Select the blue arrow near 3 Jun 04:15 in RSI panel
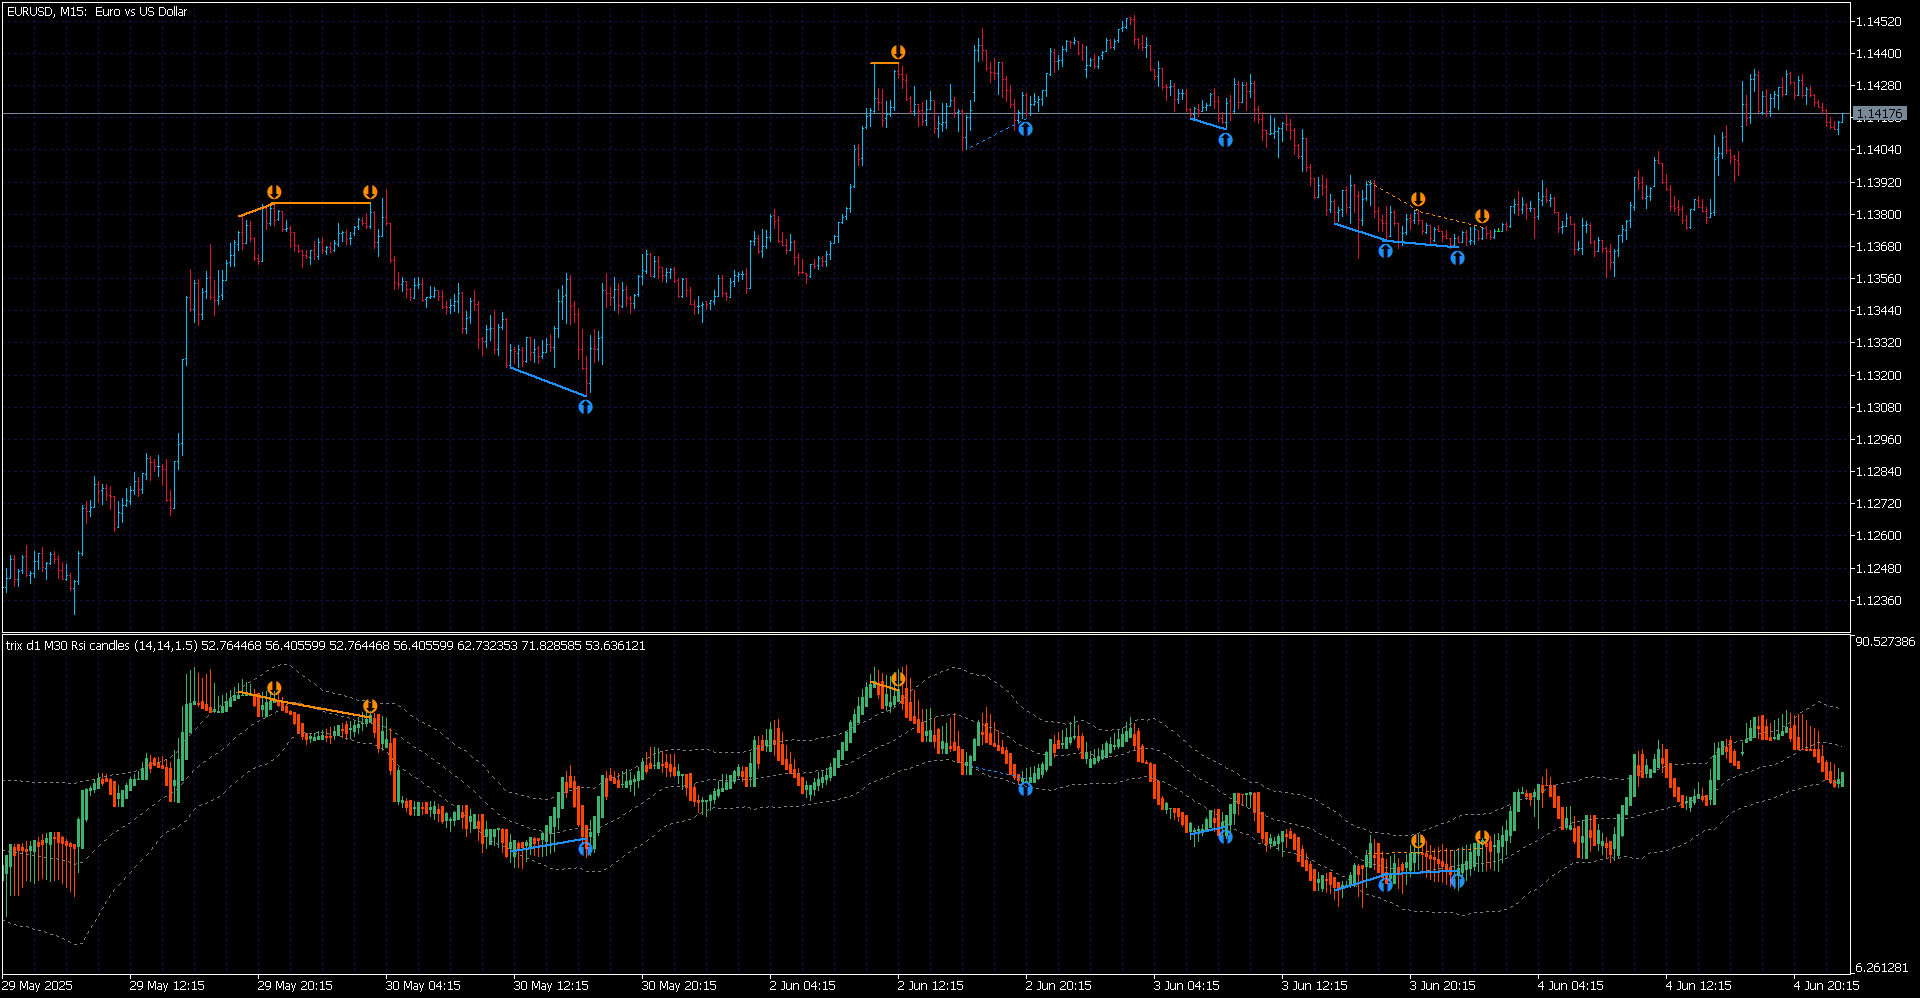Image resolution: width=1920 pixels, height=998 pixels. coord(1225,836)
